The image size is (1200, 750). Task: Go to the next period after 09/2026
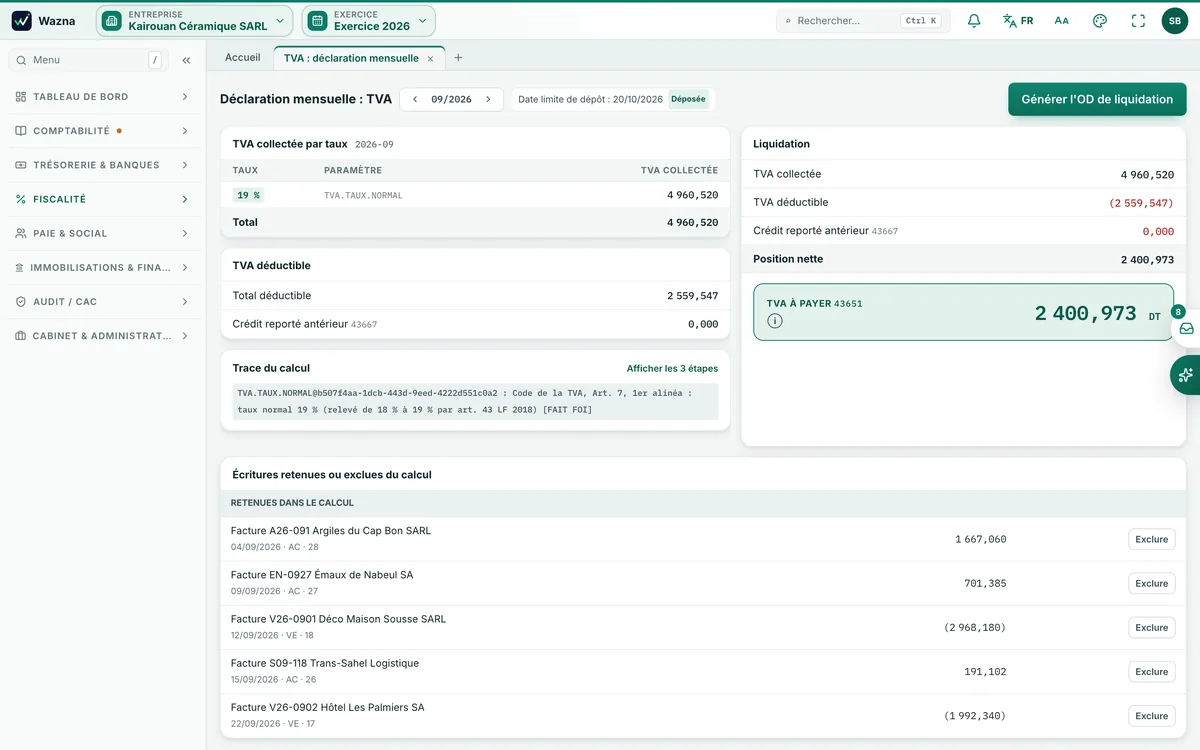pos(488,99)
